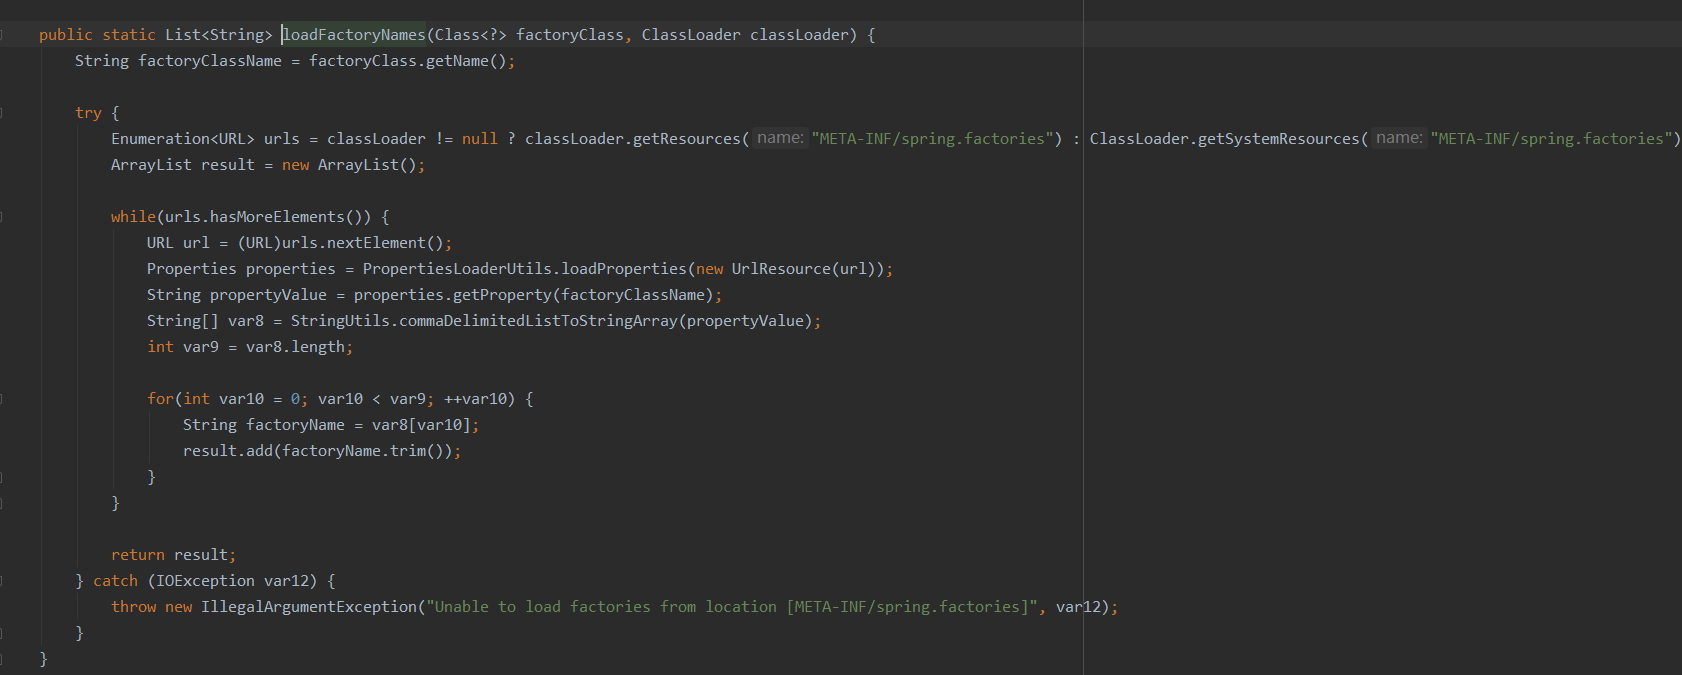Click the public keyword in method signature
This screenshot has height=675, width=1682.
66,35
